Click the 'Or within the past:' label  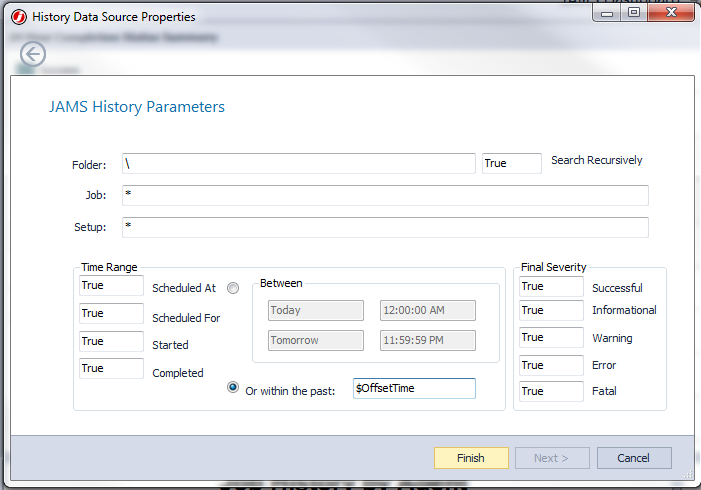(290, 391)
